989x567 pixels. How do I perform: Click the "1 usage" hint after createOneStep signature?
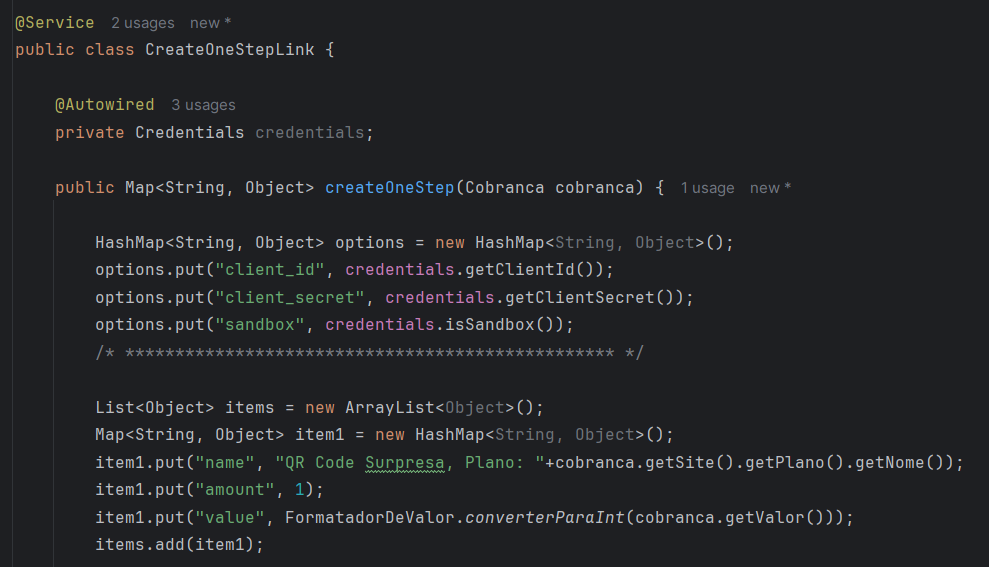click(x=707, y=187)
